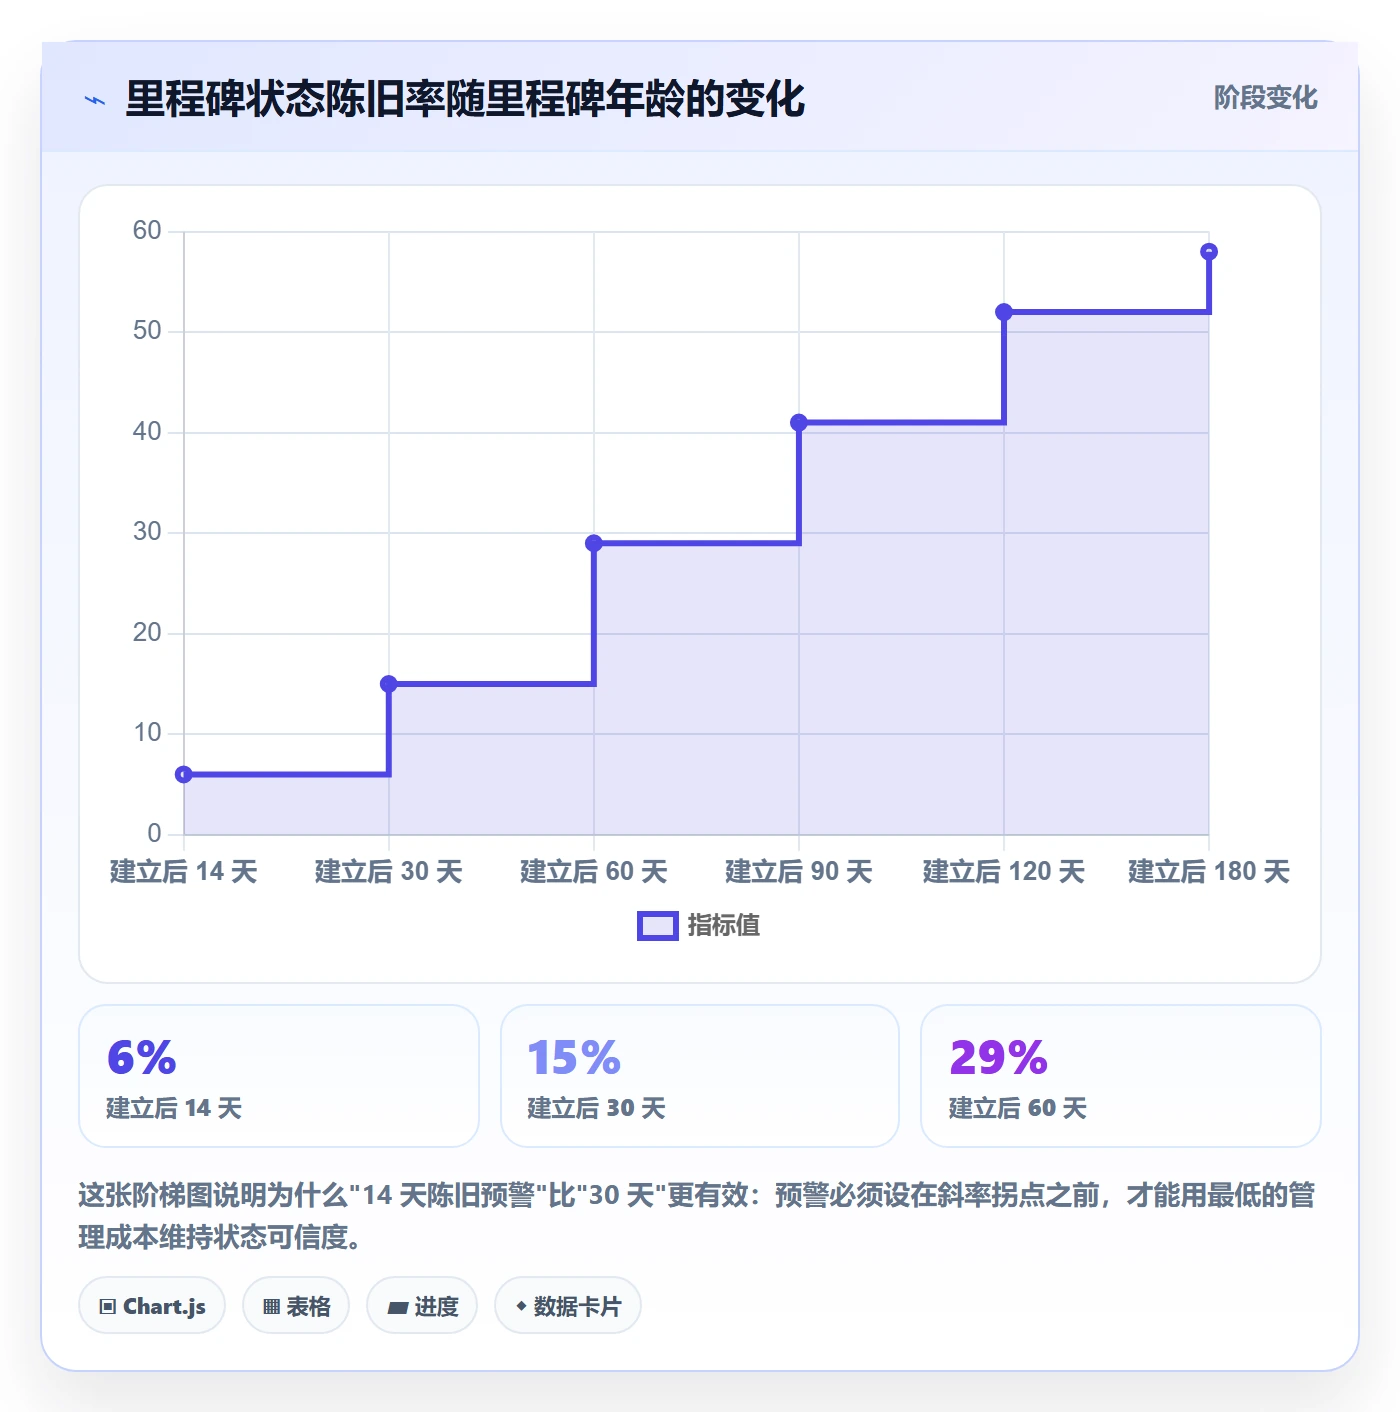Click the bar icon in 进度 chip
Screen dimensions: 1400x1412
click(x=398, y=1307)
